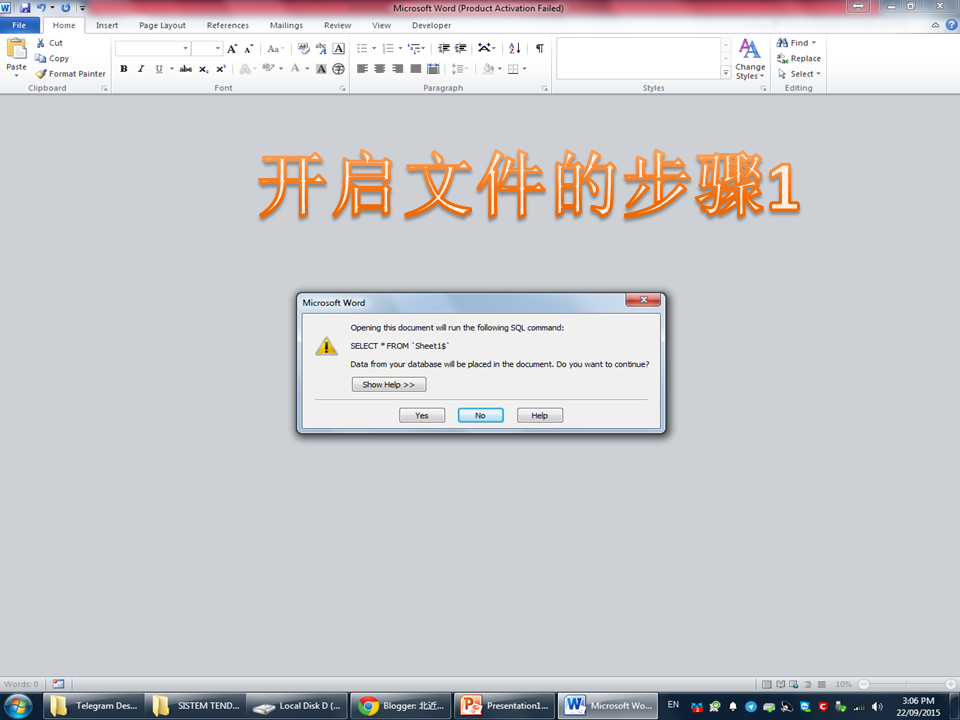Open Telegram Desktop folder from taskbar
The image size is (960, 720).
tap(93, 706)
